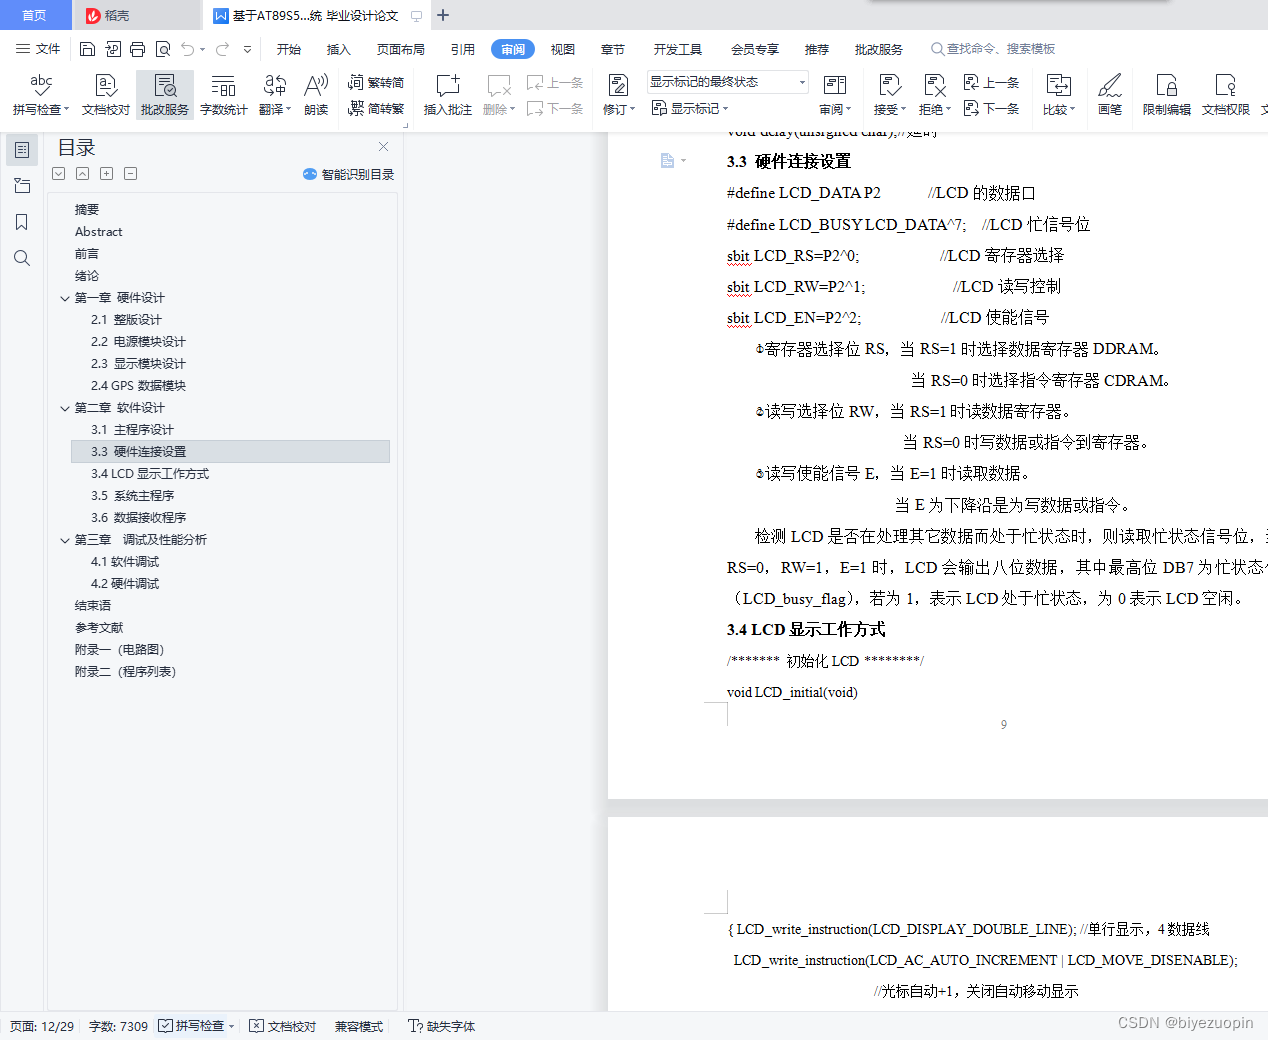Screen dimensions: 1268x1040
Task: Open the outline panel sidebar icon
Action: [22, 150]
